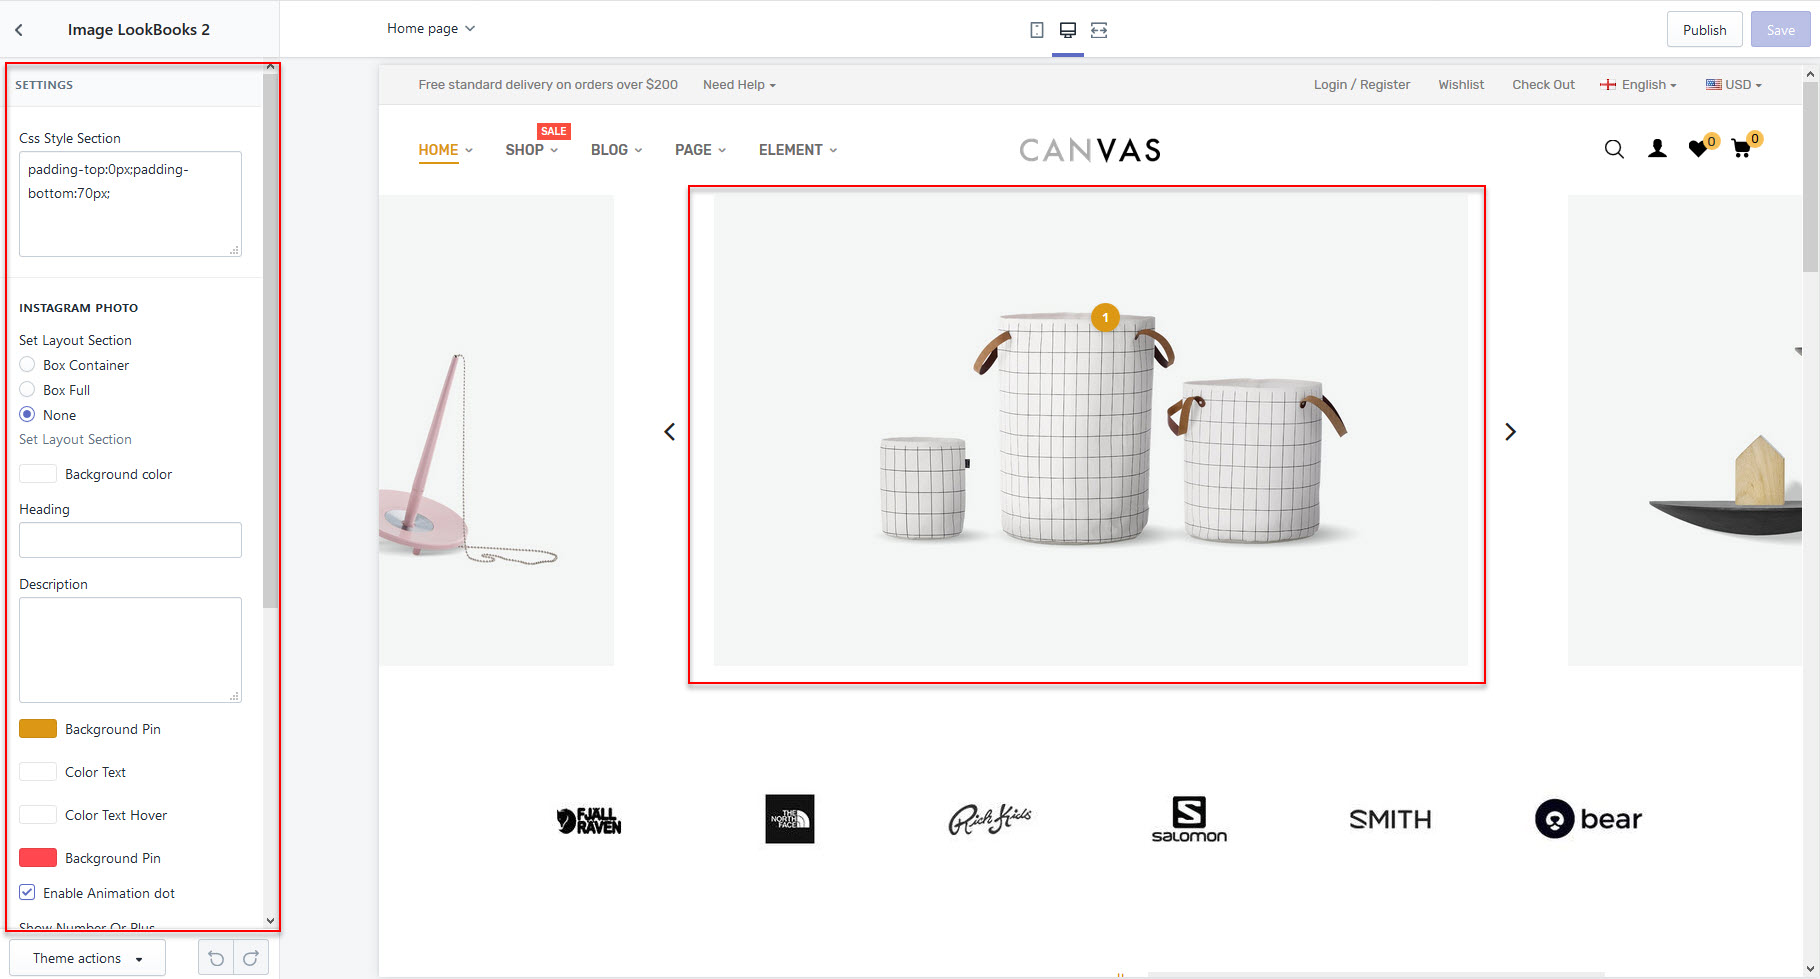Click the Heading input field
Viewport: 1820px width, 979px height.
pos(130,540)
